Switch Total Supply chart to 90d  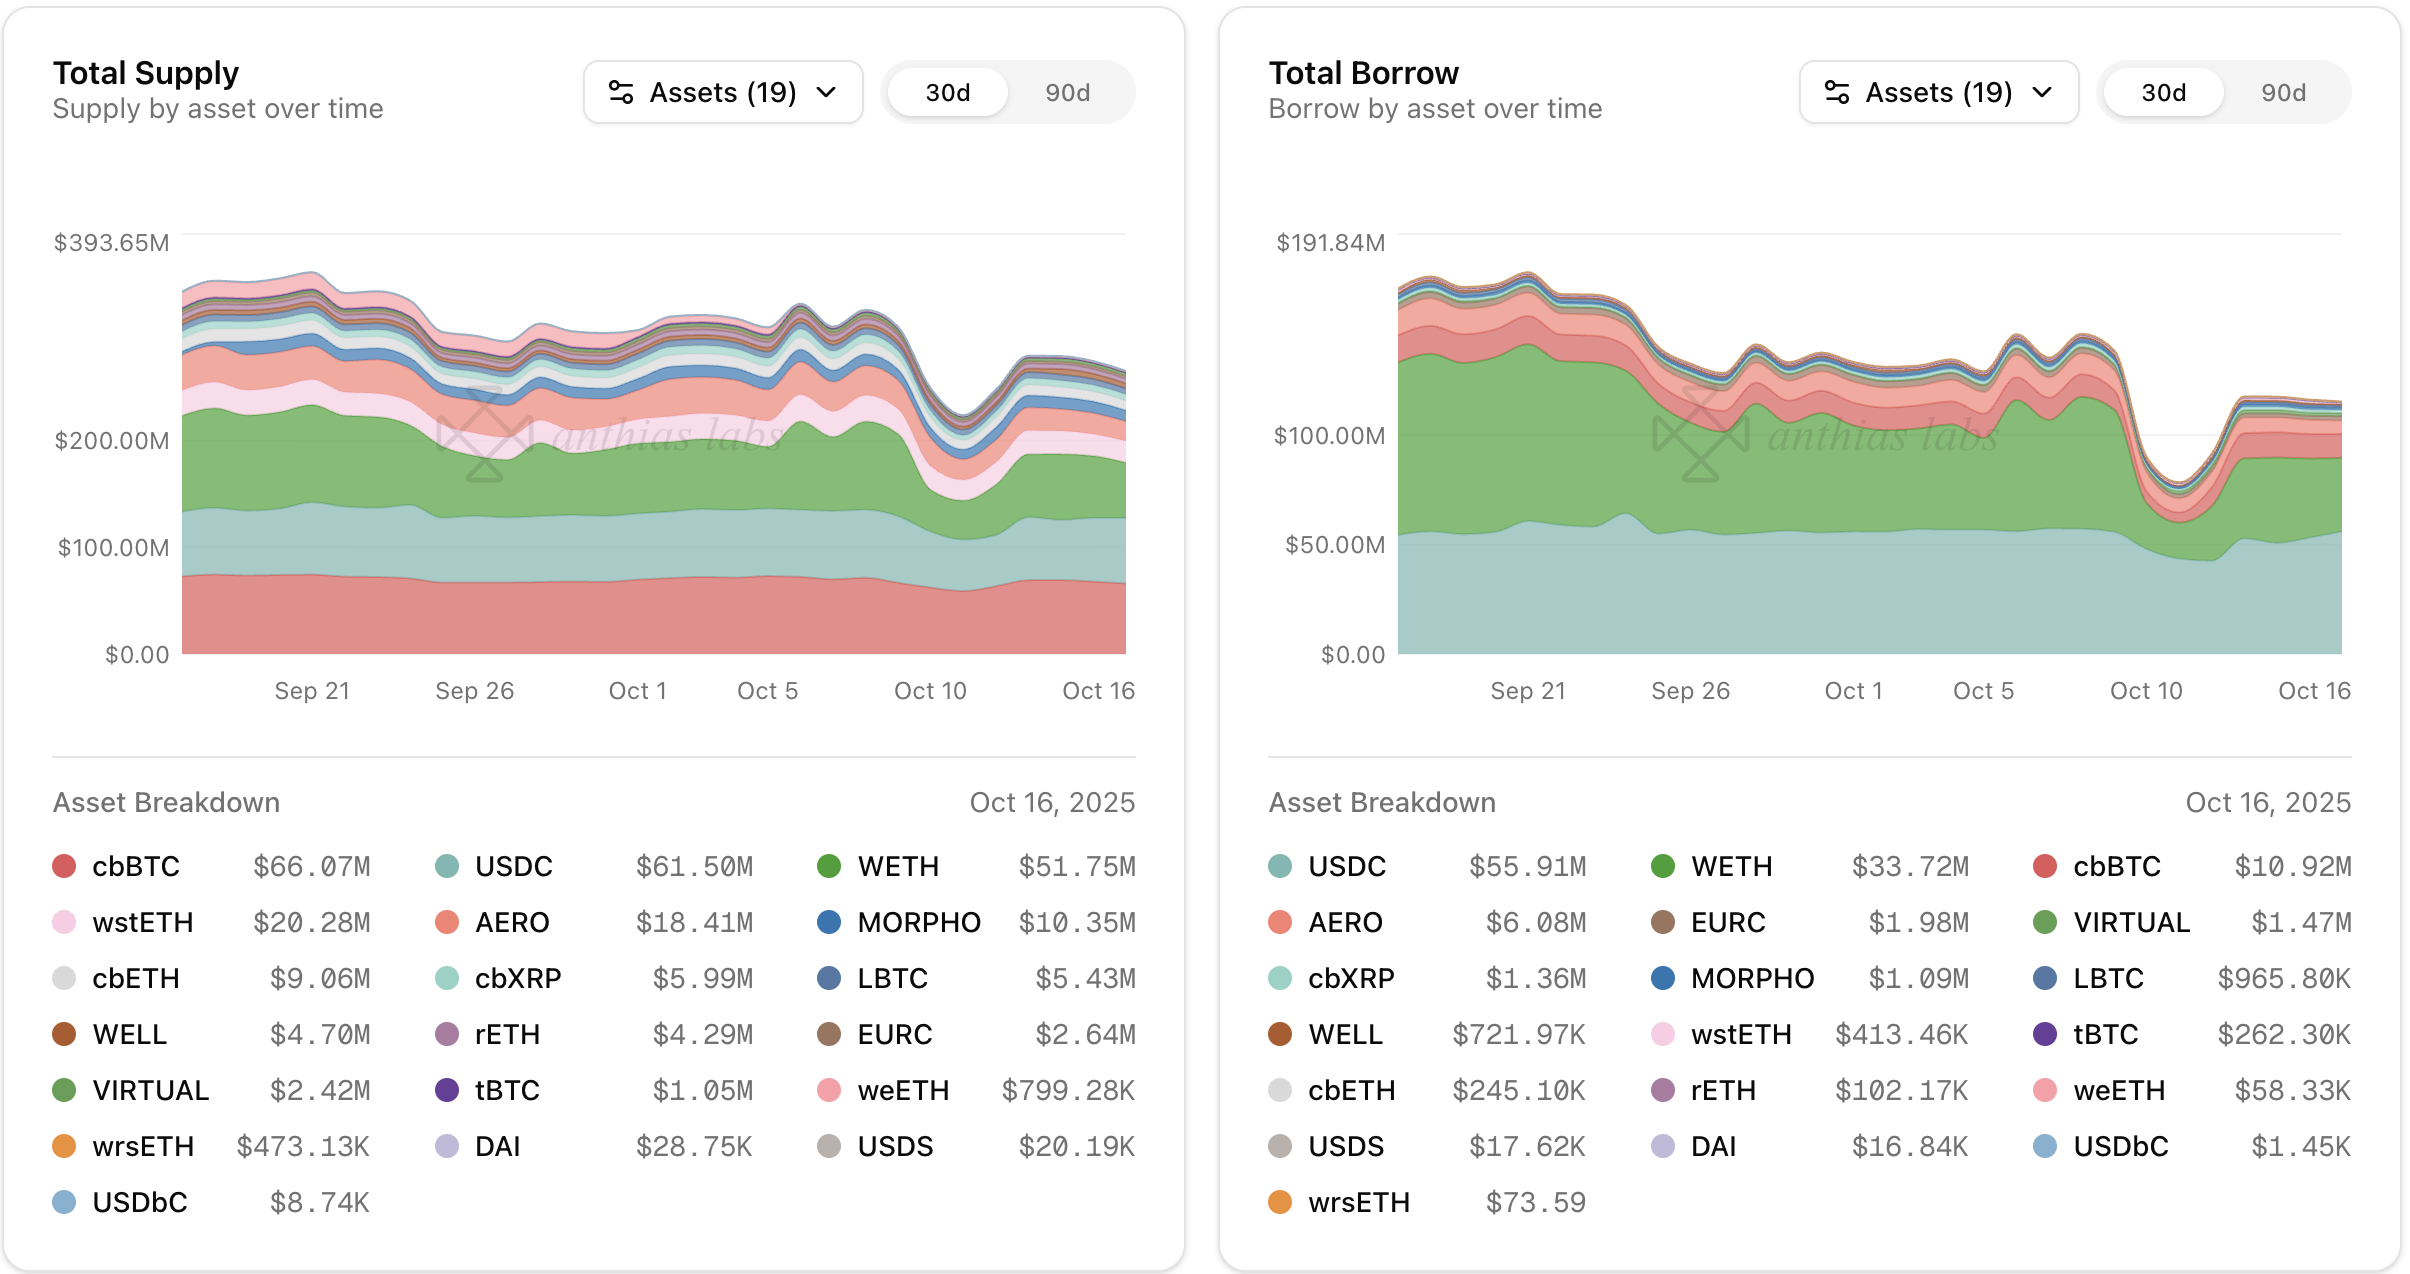(1067, 93)
